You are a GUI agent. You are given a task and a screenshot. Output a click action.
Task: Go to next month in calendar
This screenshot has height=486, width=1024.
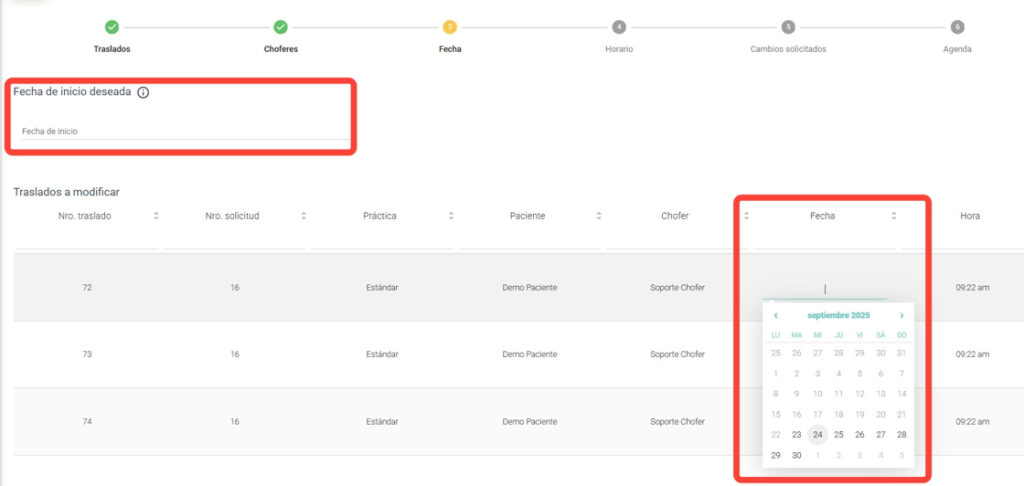point(901,316)
